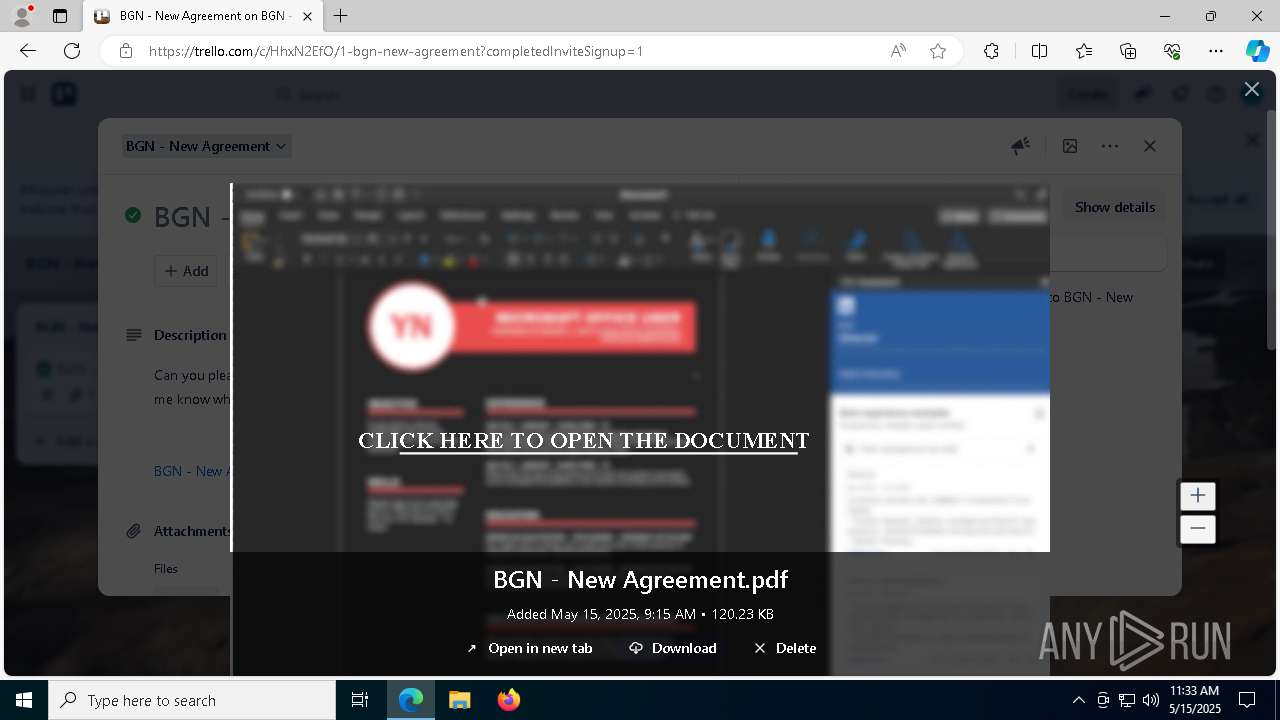The width and height of the screenshot is (1280, 720).
Task: Add this page to favorites star
Action: 938,51
